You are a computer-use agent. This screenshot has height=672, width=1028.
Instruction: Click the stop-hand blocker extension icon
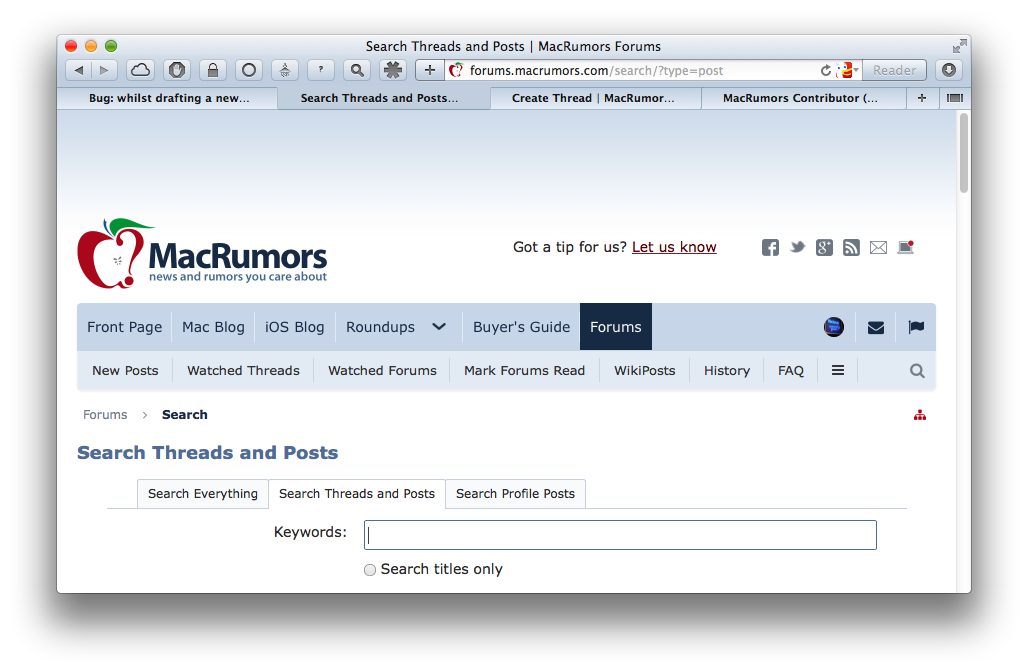click(177, 70)
